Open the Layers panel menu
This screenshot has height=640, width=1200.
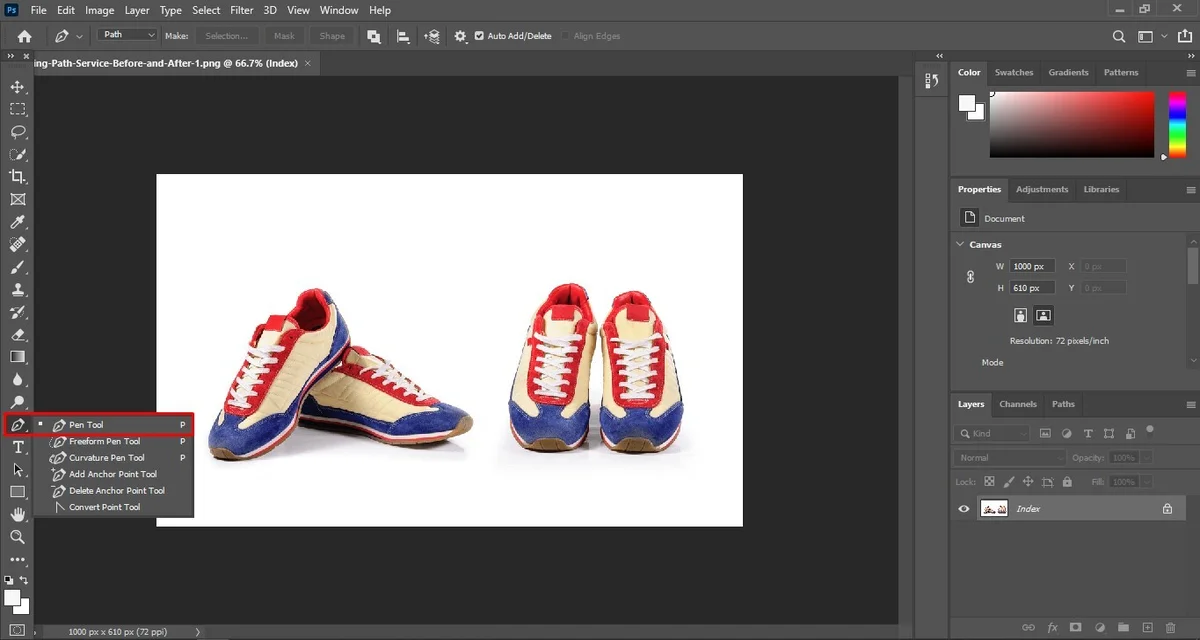click(x=1190, y=404)
